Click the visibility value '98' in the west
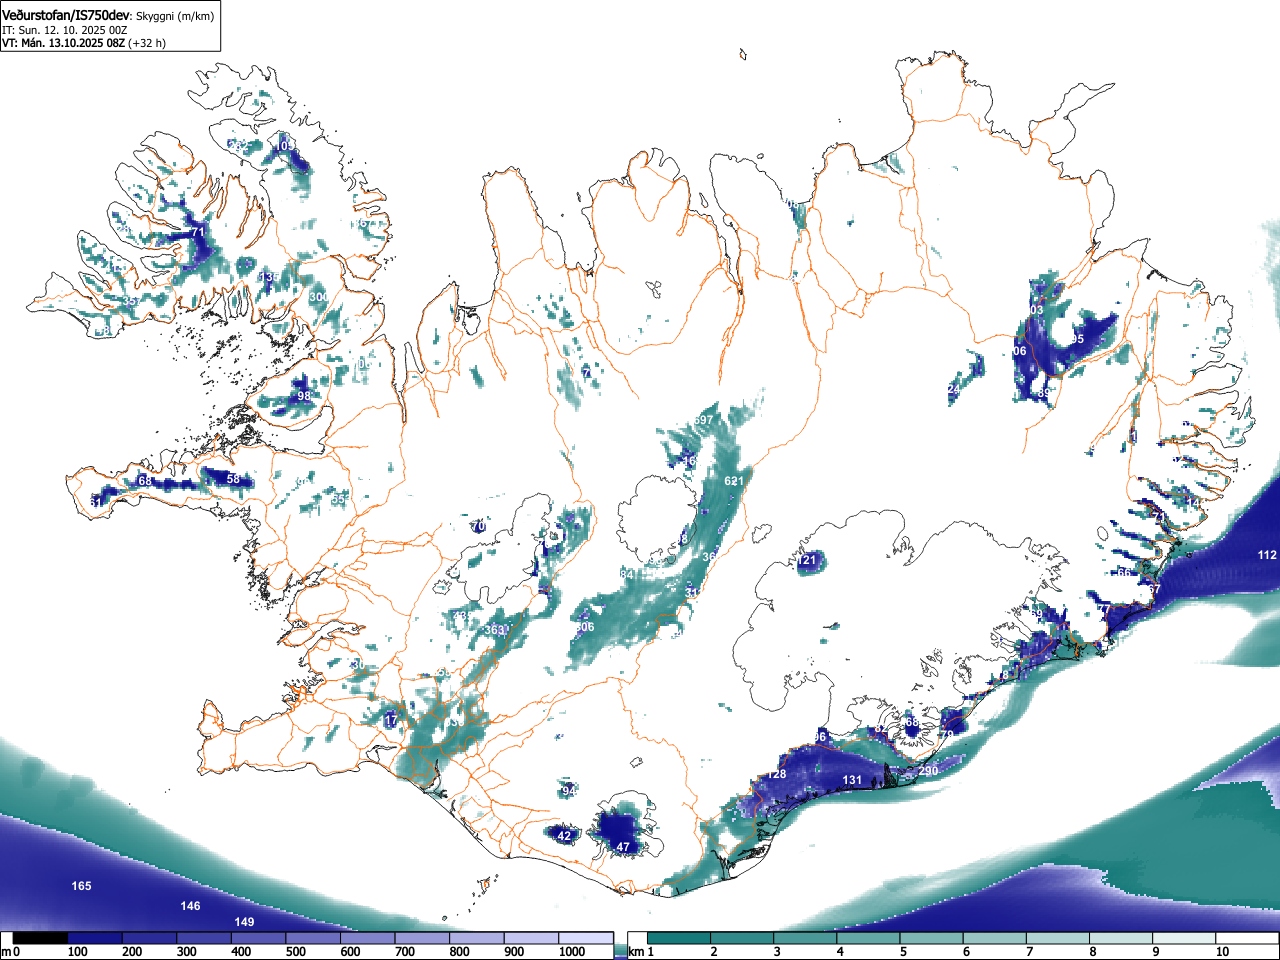The width and height of the screenshot is (1280, 960). coord(304,396)
